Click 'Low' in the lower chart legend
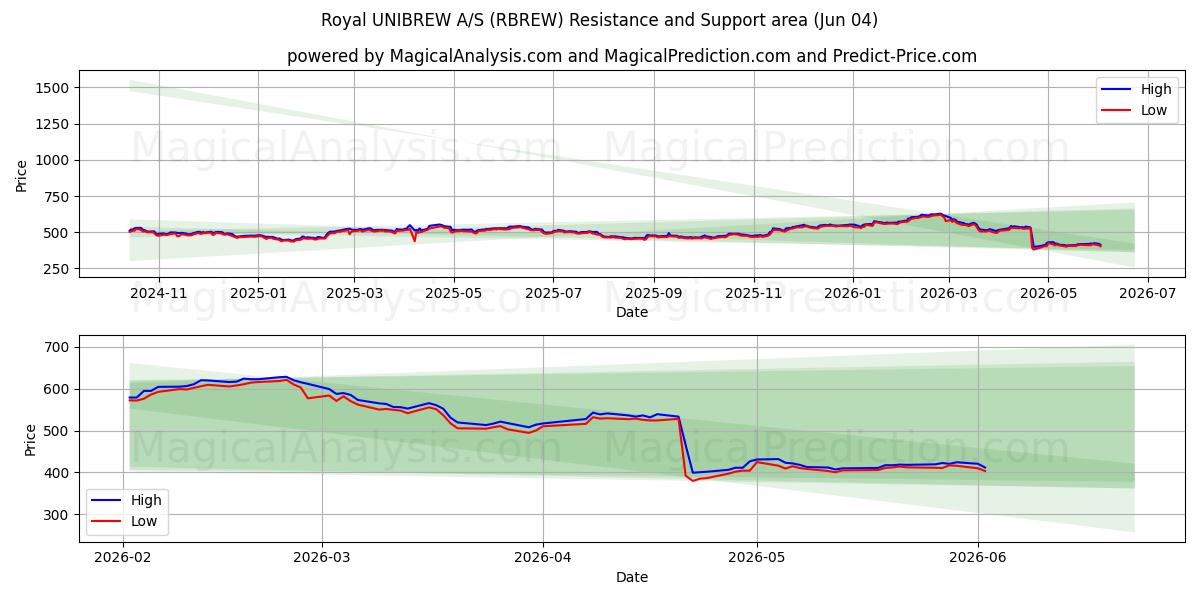Screen dimensions: 1200x600 pos(144,521)
